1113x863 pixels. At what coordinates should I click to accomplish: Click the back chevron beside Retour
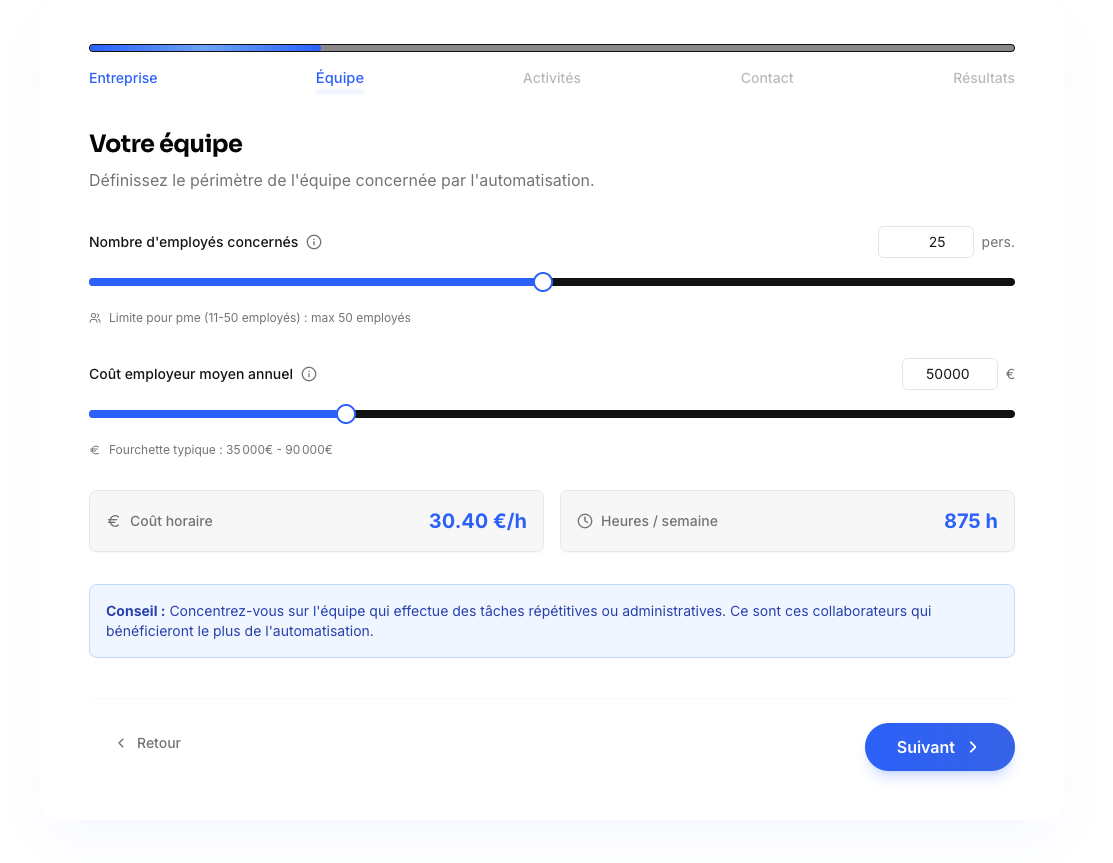coord(121,743)
